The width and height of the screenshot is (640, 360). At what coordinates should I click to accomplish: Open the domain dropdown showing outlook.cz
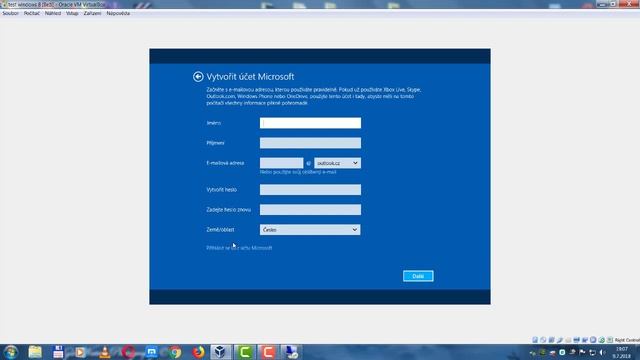point(338,163)
